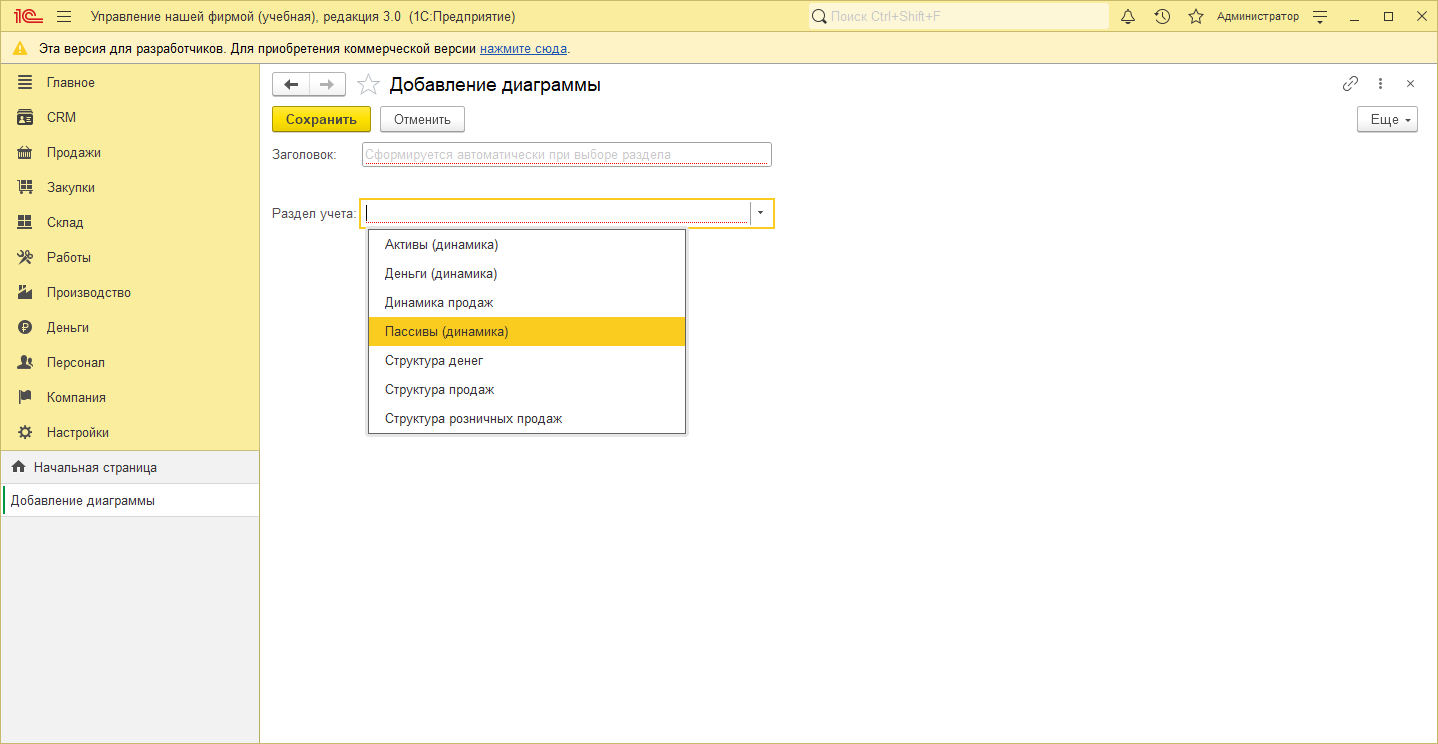
Task: Click the CRM section icon
Action: click(x=25, y=117)
